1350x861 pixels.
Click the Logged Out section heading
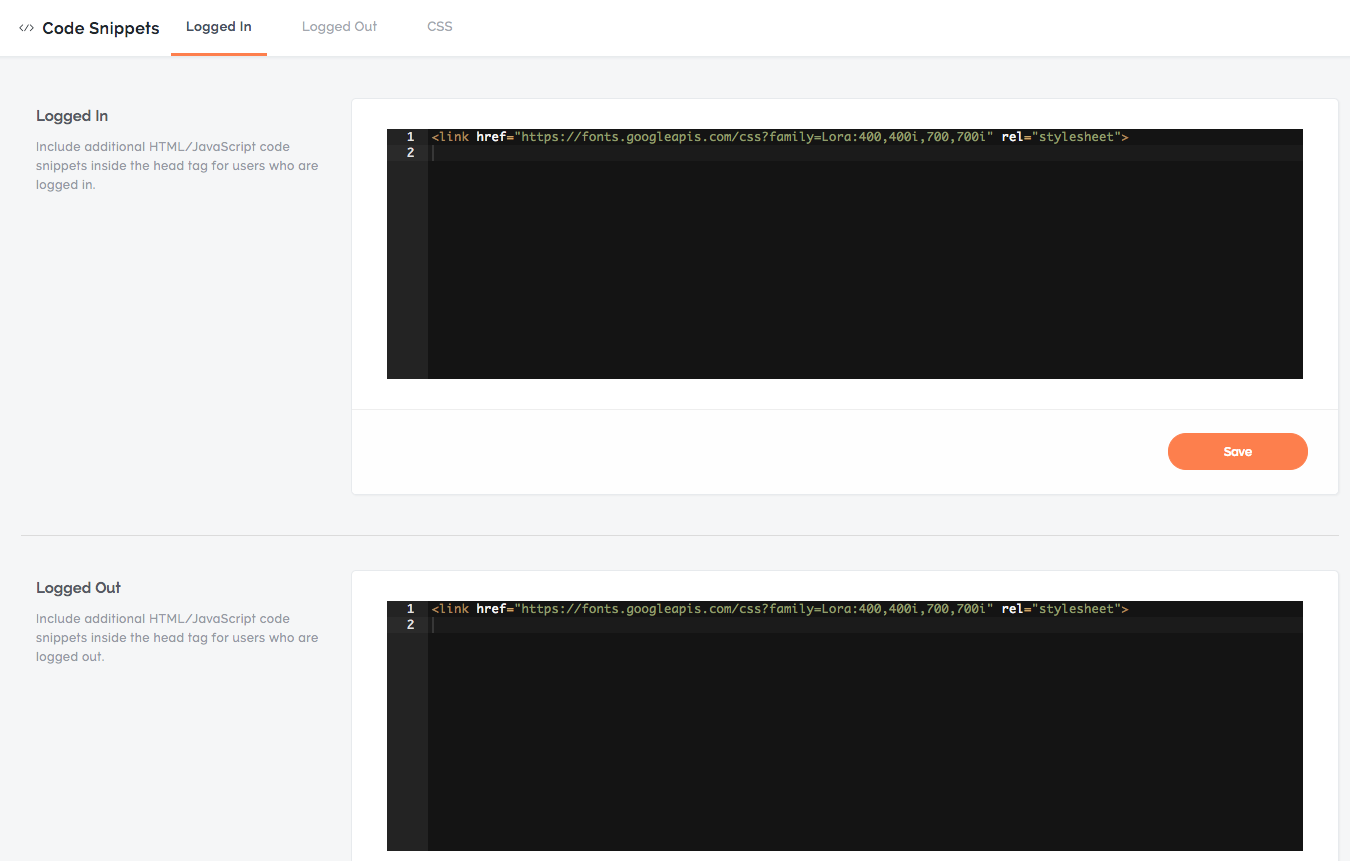(x=78, y=588)
